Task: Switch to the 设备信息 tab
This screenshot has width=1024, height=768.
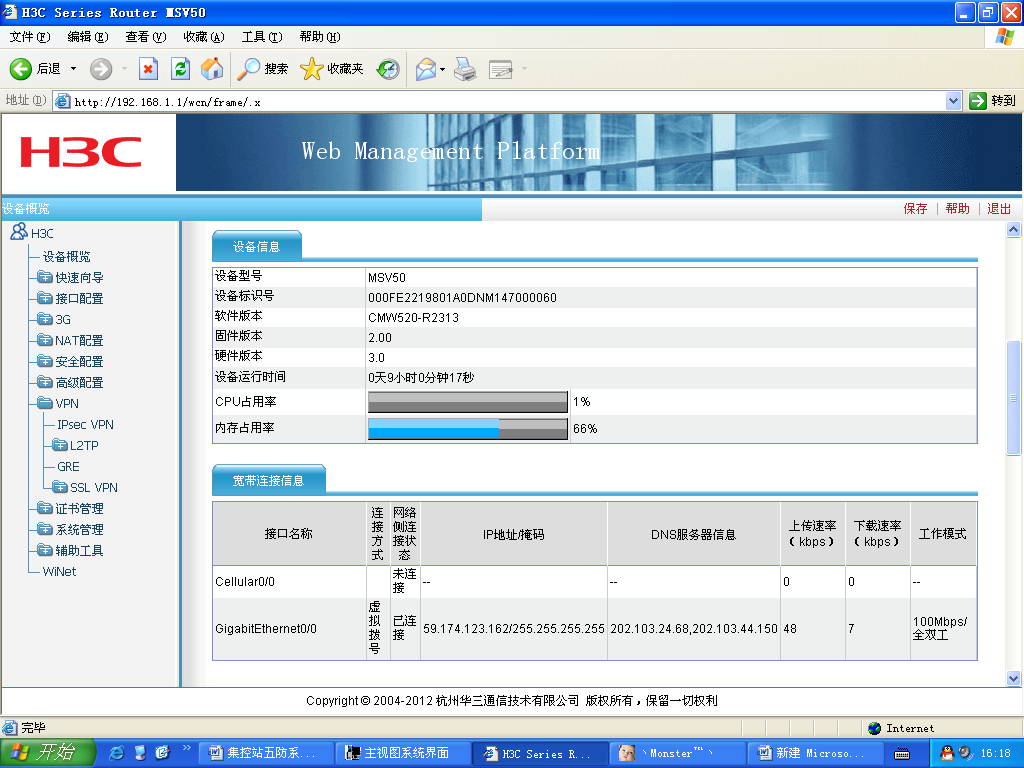Action: (256, 244)
